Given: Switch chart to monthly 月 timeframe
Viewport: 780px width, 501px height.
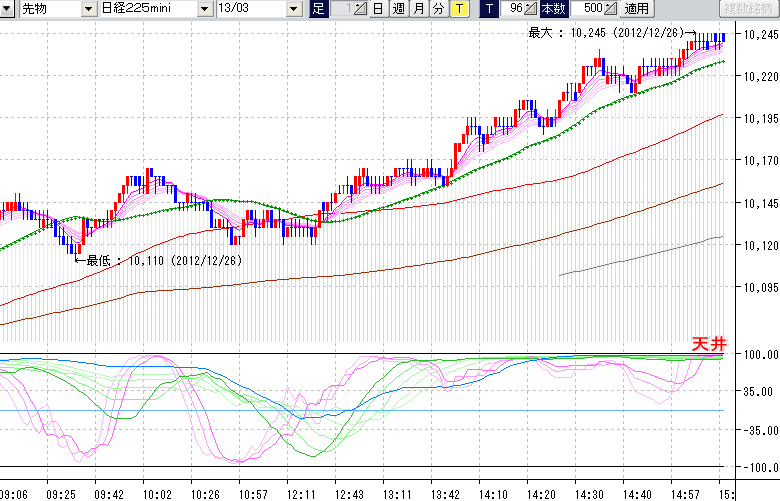Looking at the screenshot, I should [x=418, y=9].
